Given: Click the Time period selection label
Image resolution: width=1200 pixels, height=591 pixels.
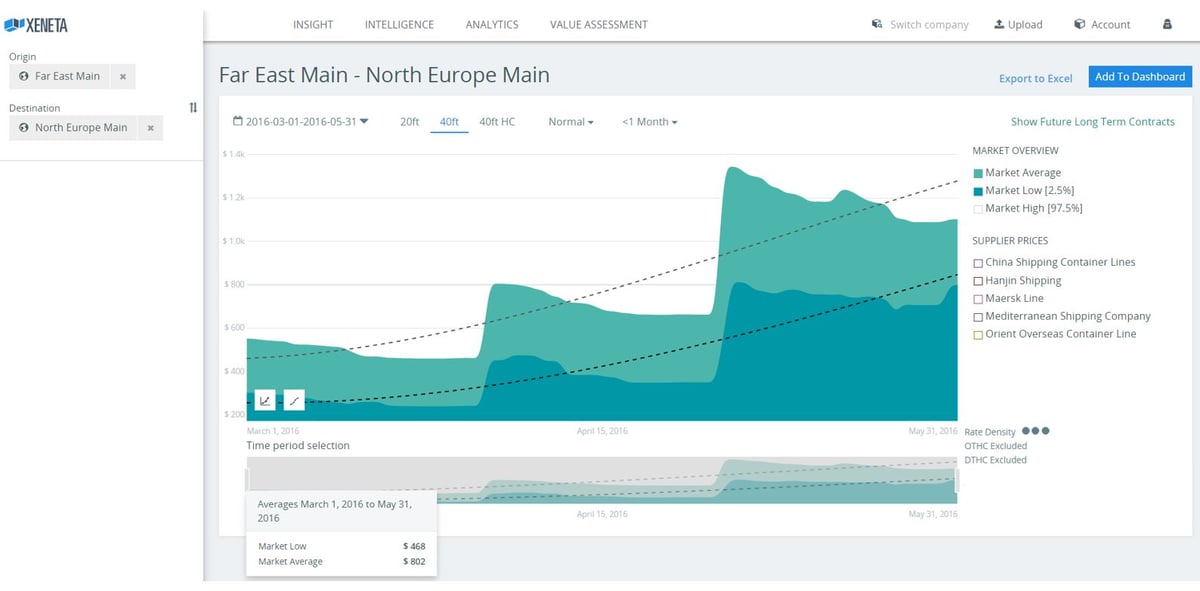Looking at the screenshot, I should (298, 446).
